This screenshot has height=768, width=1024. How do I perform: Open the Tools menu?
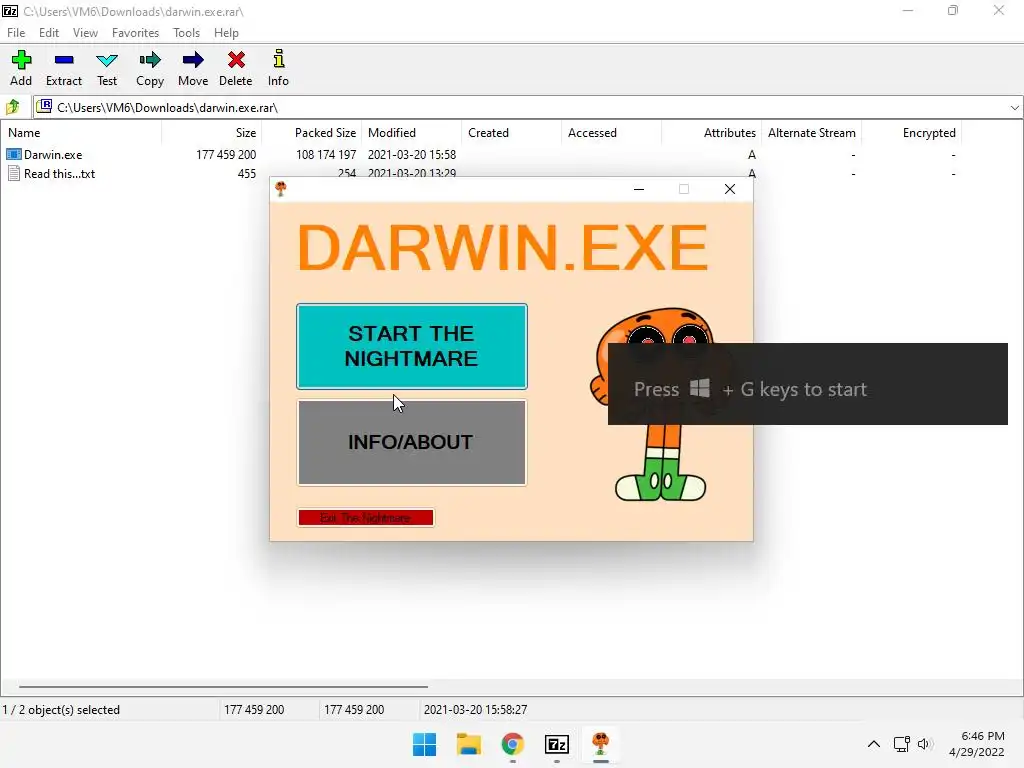[x=186, y=33]
